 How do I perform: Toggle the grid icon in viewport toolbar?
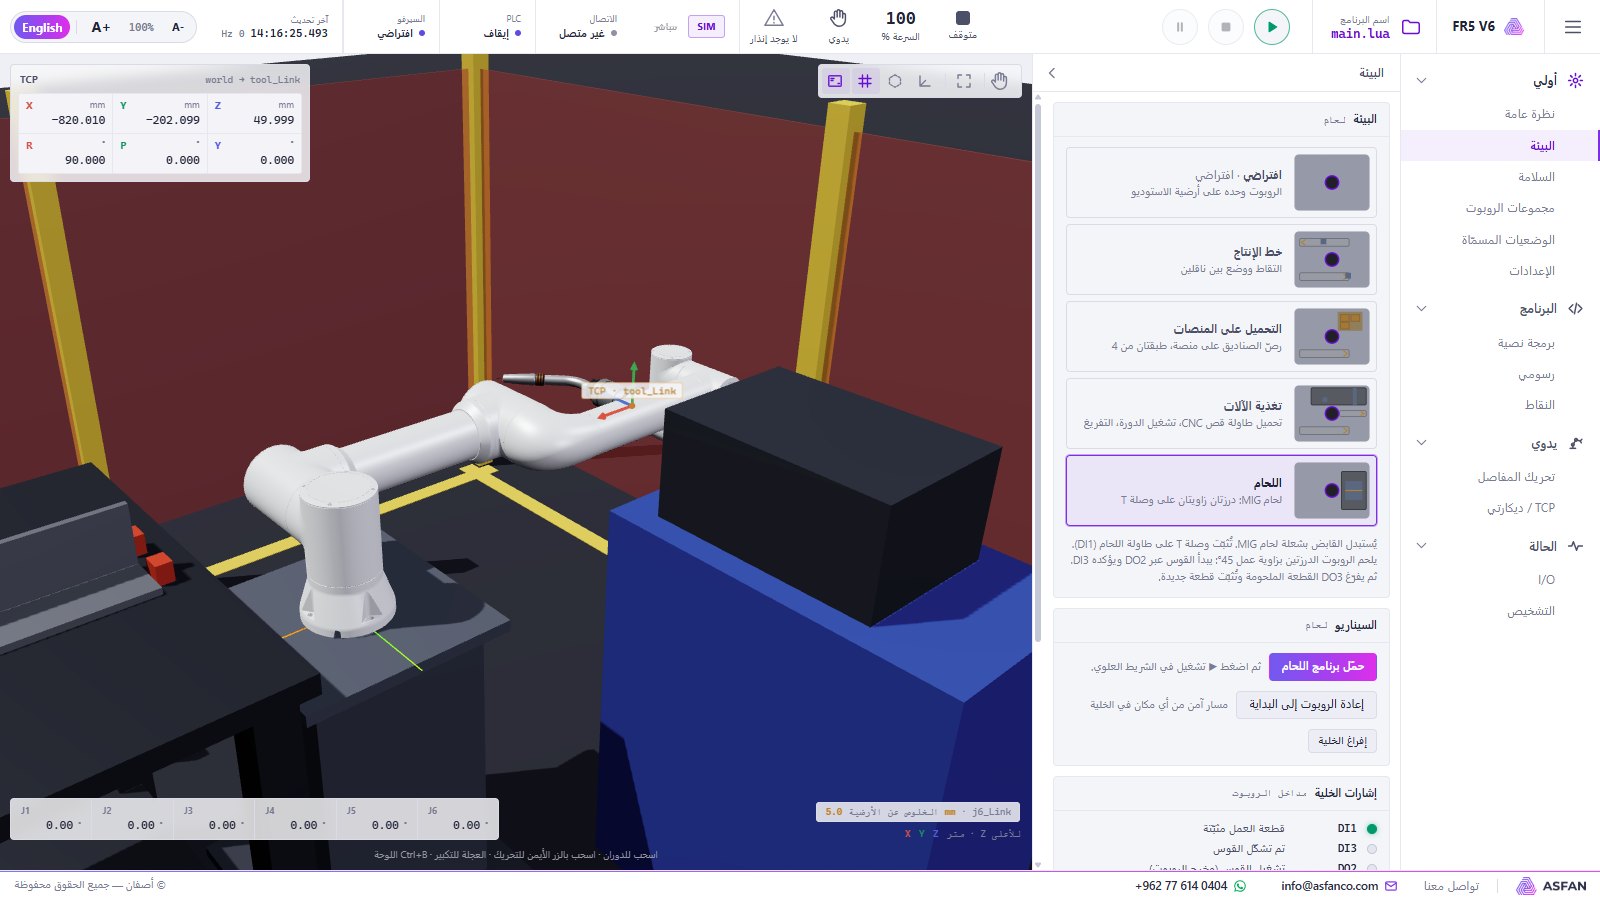pos(865,81)
